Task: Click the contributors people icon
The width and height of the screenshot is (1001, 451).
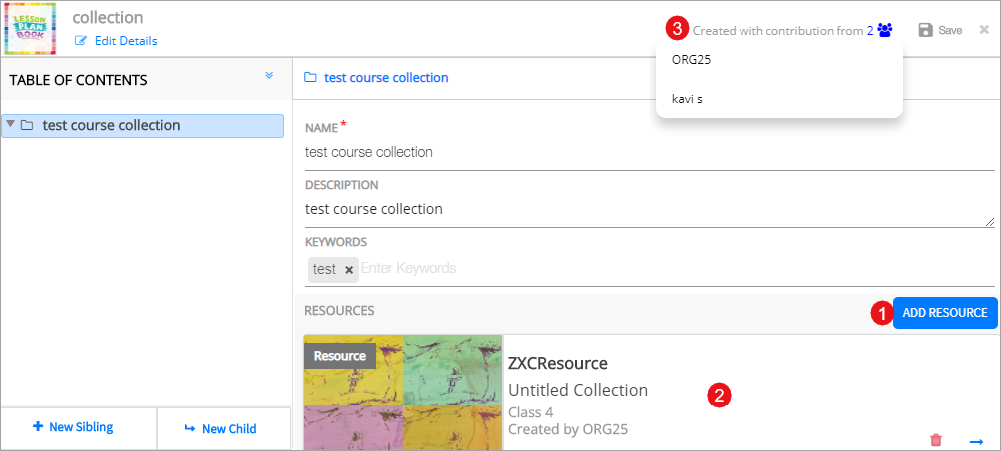Action: pos(885,31)
